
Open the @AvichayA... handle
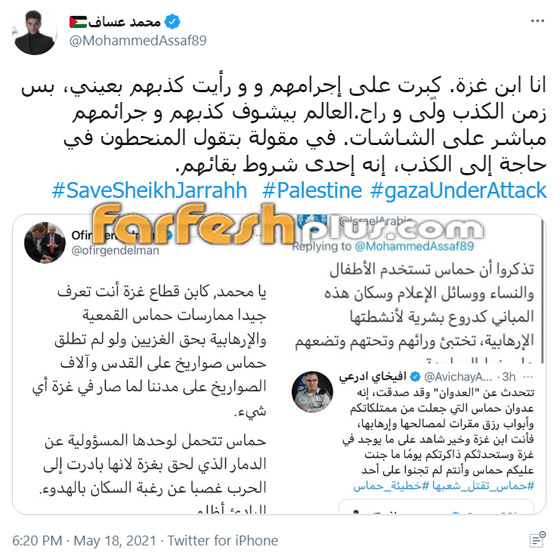pos(458,377)
